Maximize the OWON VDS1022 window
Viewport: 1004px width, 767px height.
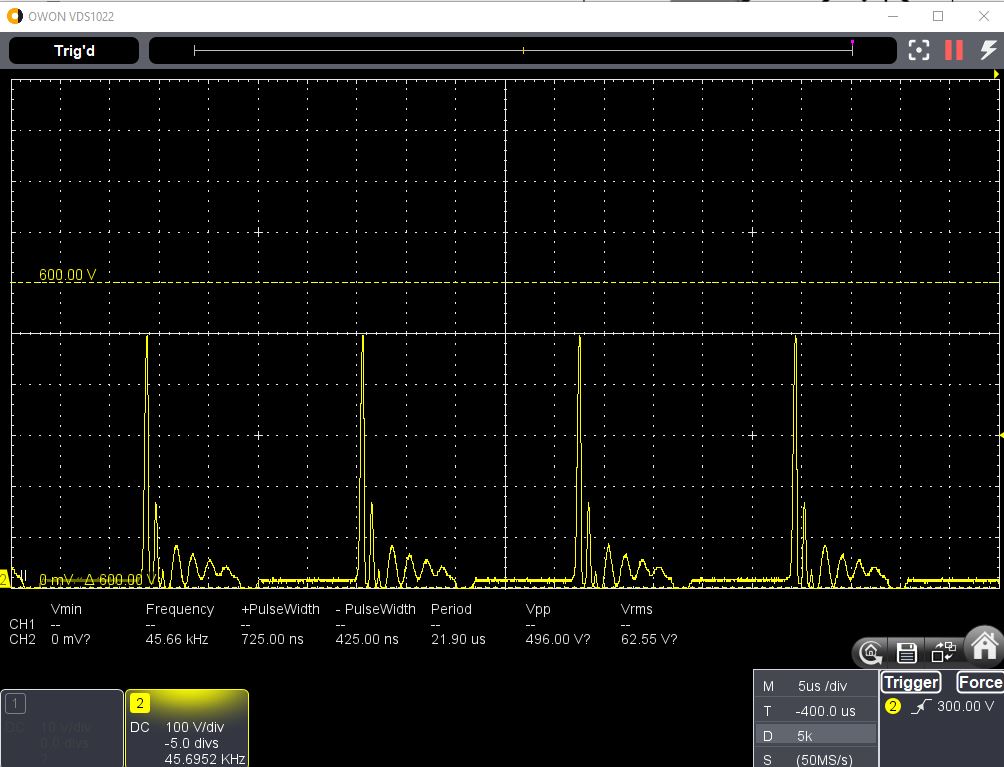(938, 16)
